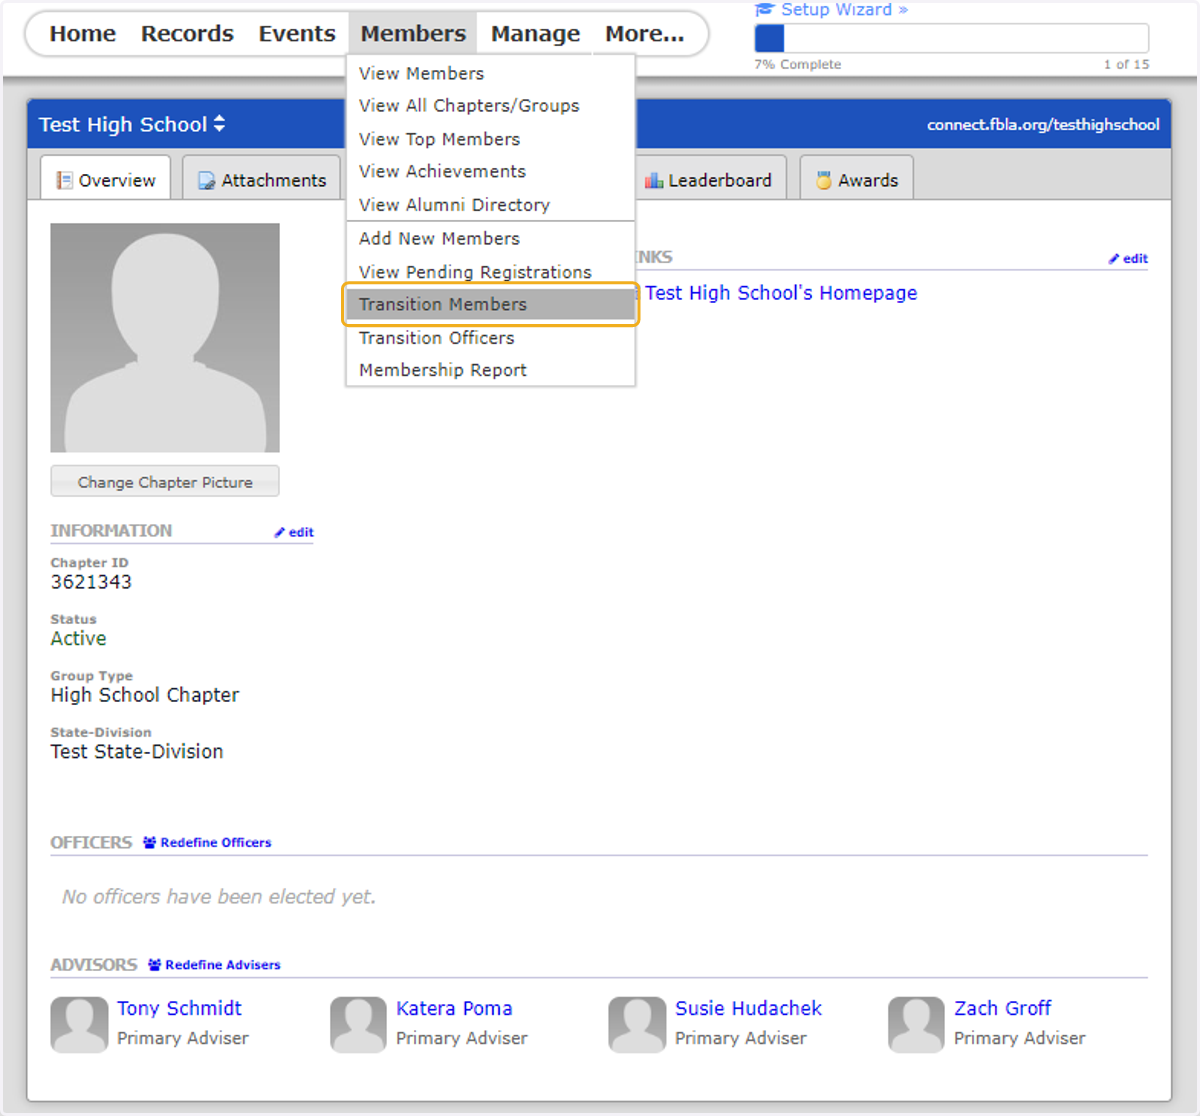This screenshot has width=1200, height=1116.
Task: Click Susie Hudachek's avatar picture
Action: [637, 1024]
